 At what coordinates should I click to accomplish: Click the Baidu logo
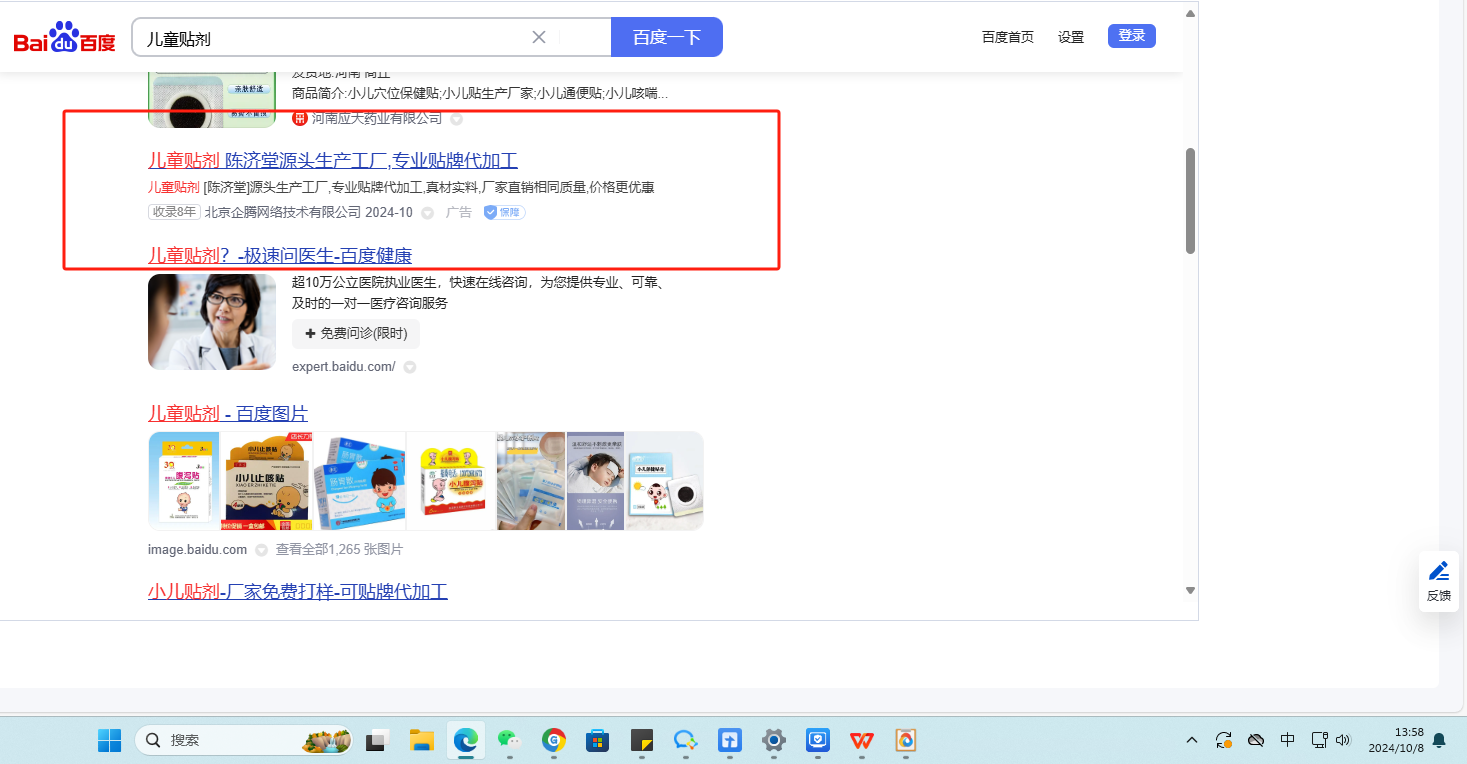click(x=65, y=39)
